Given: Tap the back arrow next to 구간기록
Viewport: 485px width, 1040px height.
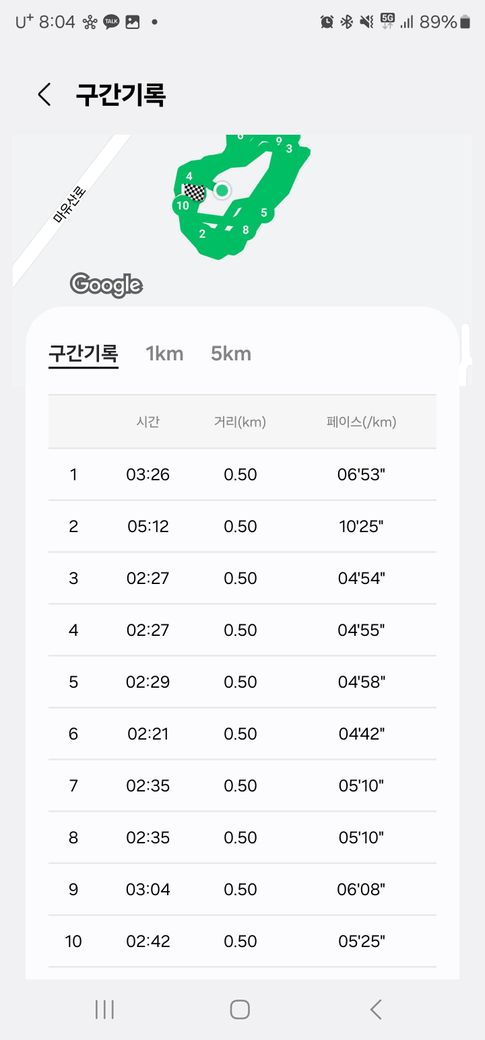Looking at the screenshot, I should (44, 95).
